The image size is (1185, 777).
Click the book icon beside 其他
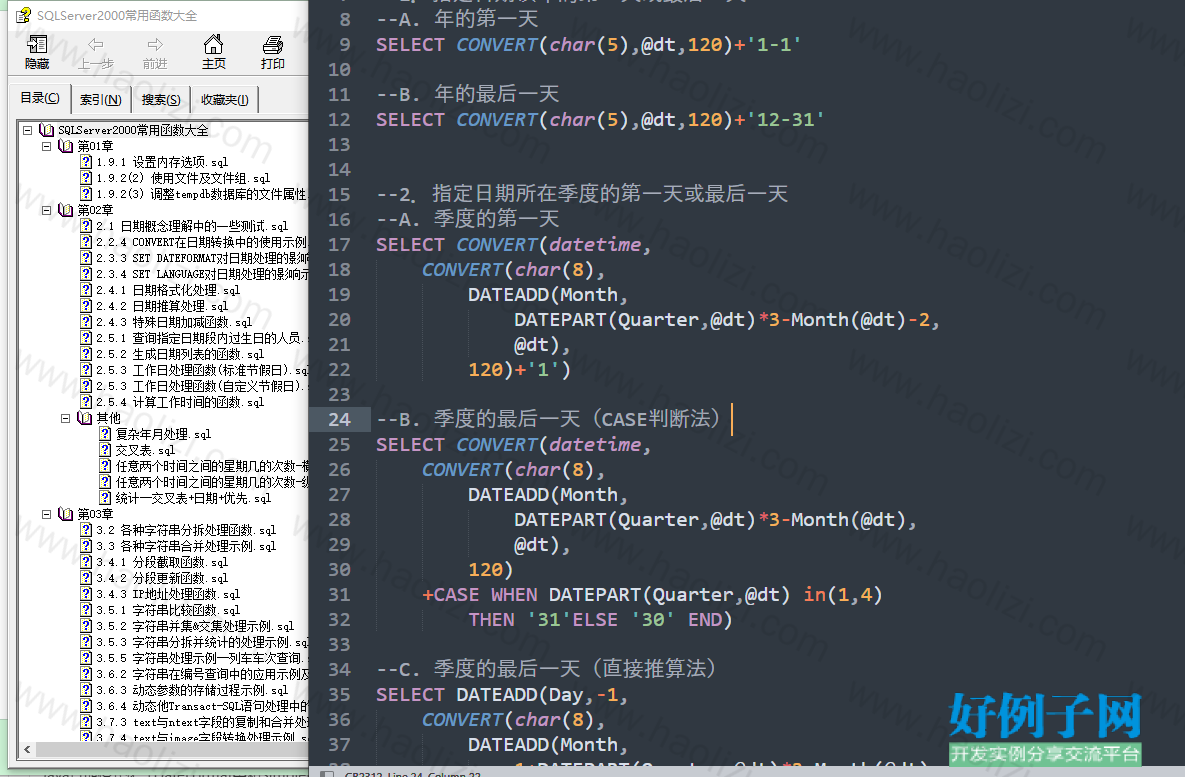(85, 418)
